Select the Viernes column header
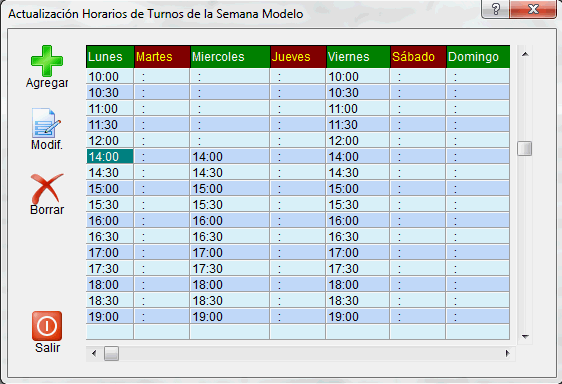The height and width of the screenshot is (384, 562). [x=358, y=57]
